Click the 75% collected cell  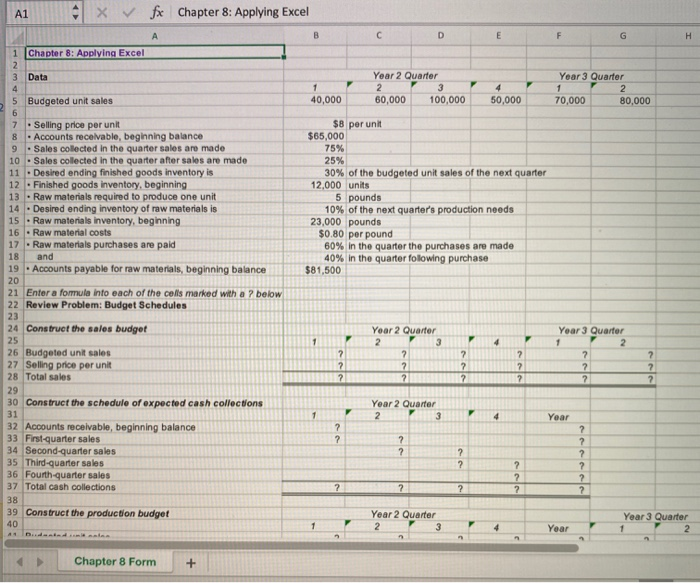[315, 148]
